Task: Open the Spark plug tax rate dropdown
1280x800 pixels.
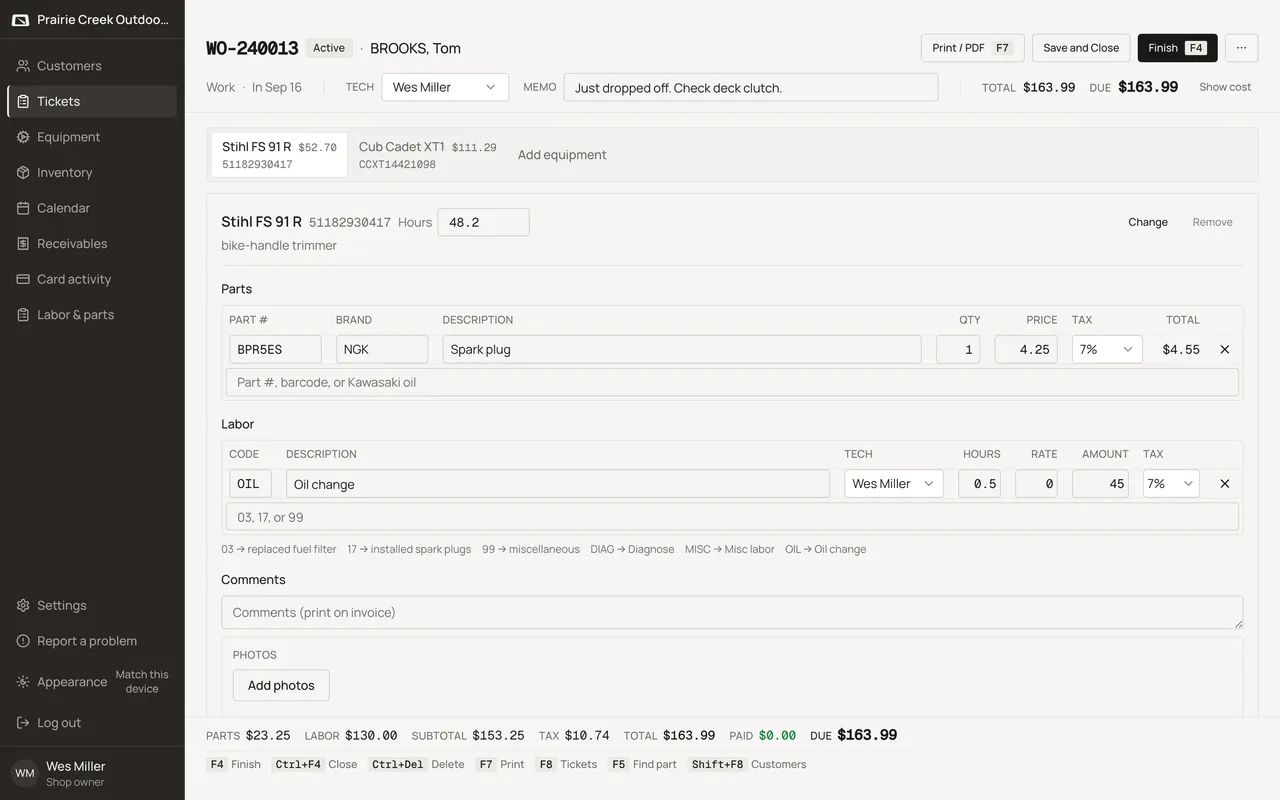Action: pos(1107,349)
